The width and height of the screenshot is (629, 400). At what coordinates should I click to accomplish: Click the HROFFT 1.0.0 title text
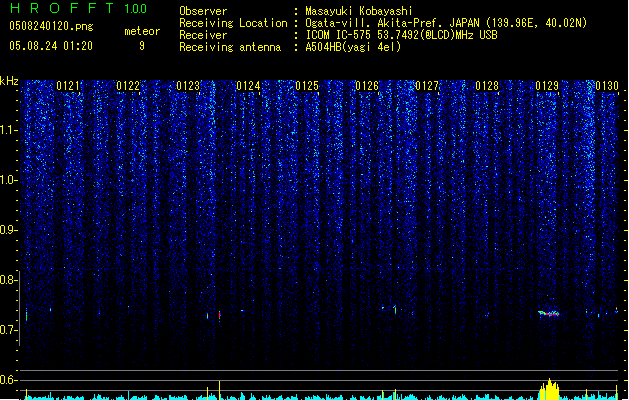pos(79,8)
